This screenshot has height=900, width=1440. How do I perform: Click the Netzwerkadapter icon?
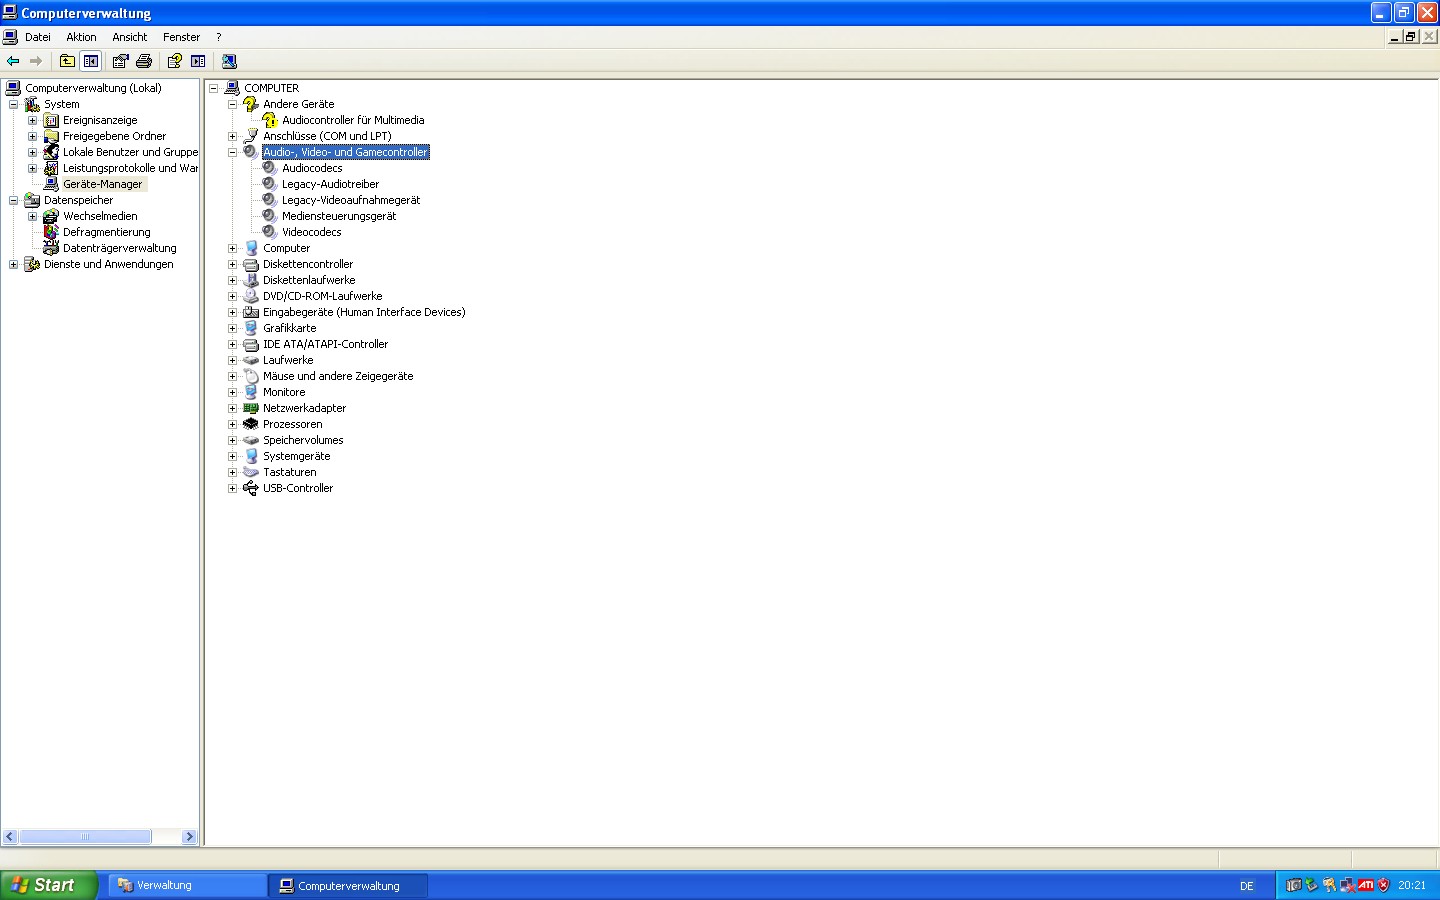tap(251, 408)
